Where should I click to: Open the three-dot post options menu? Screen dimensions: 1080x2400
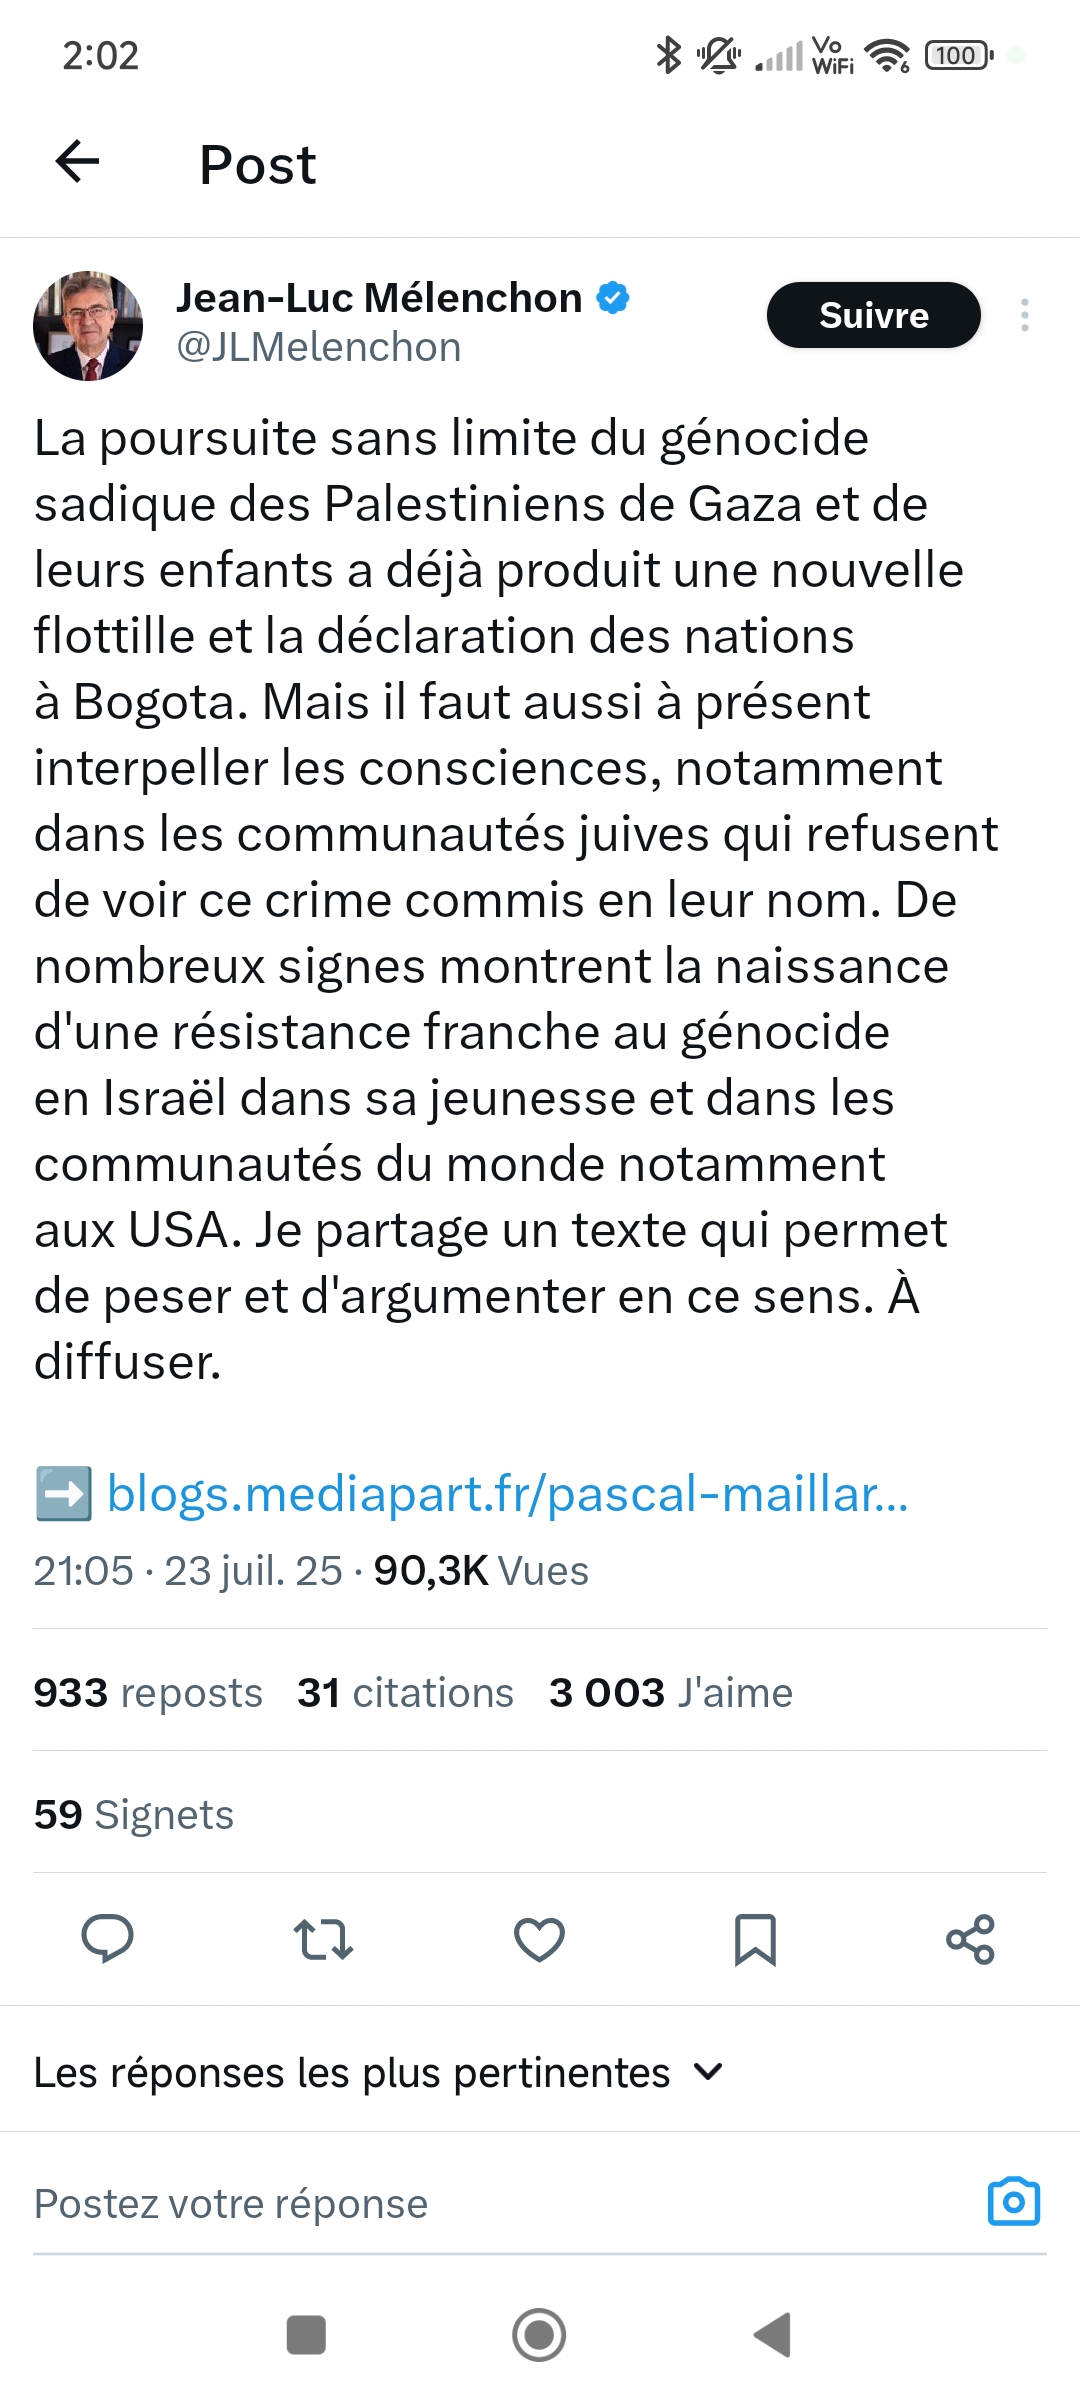(x=1024, y=315)
